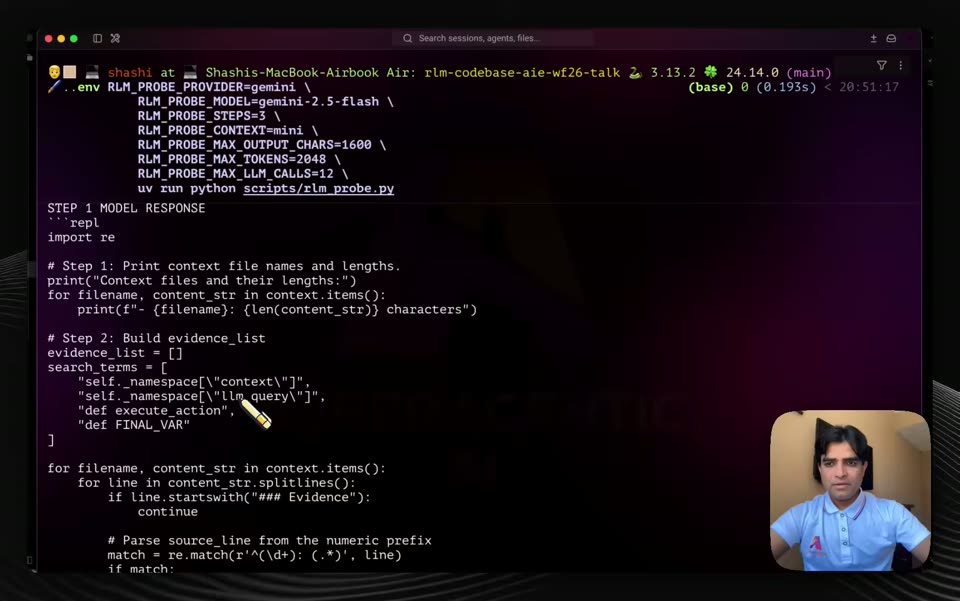The image size is (960, 601).
Task: Click the match = re.match(...) line
Action: [254, 555]
